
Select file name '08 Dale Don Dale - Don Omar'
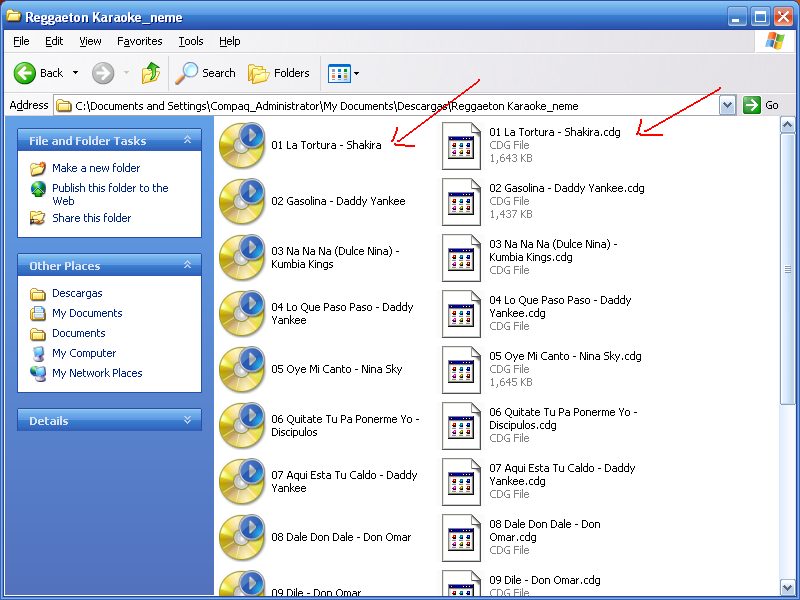[341, 537]
